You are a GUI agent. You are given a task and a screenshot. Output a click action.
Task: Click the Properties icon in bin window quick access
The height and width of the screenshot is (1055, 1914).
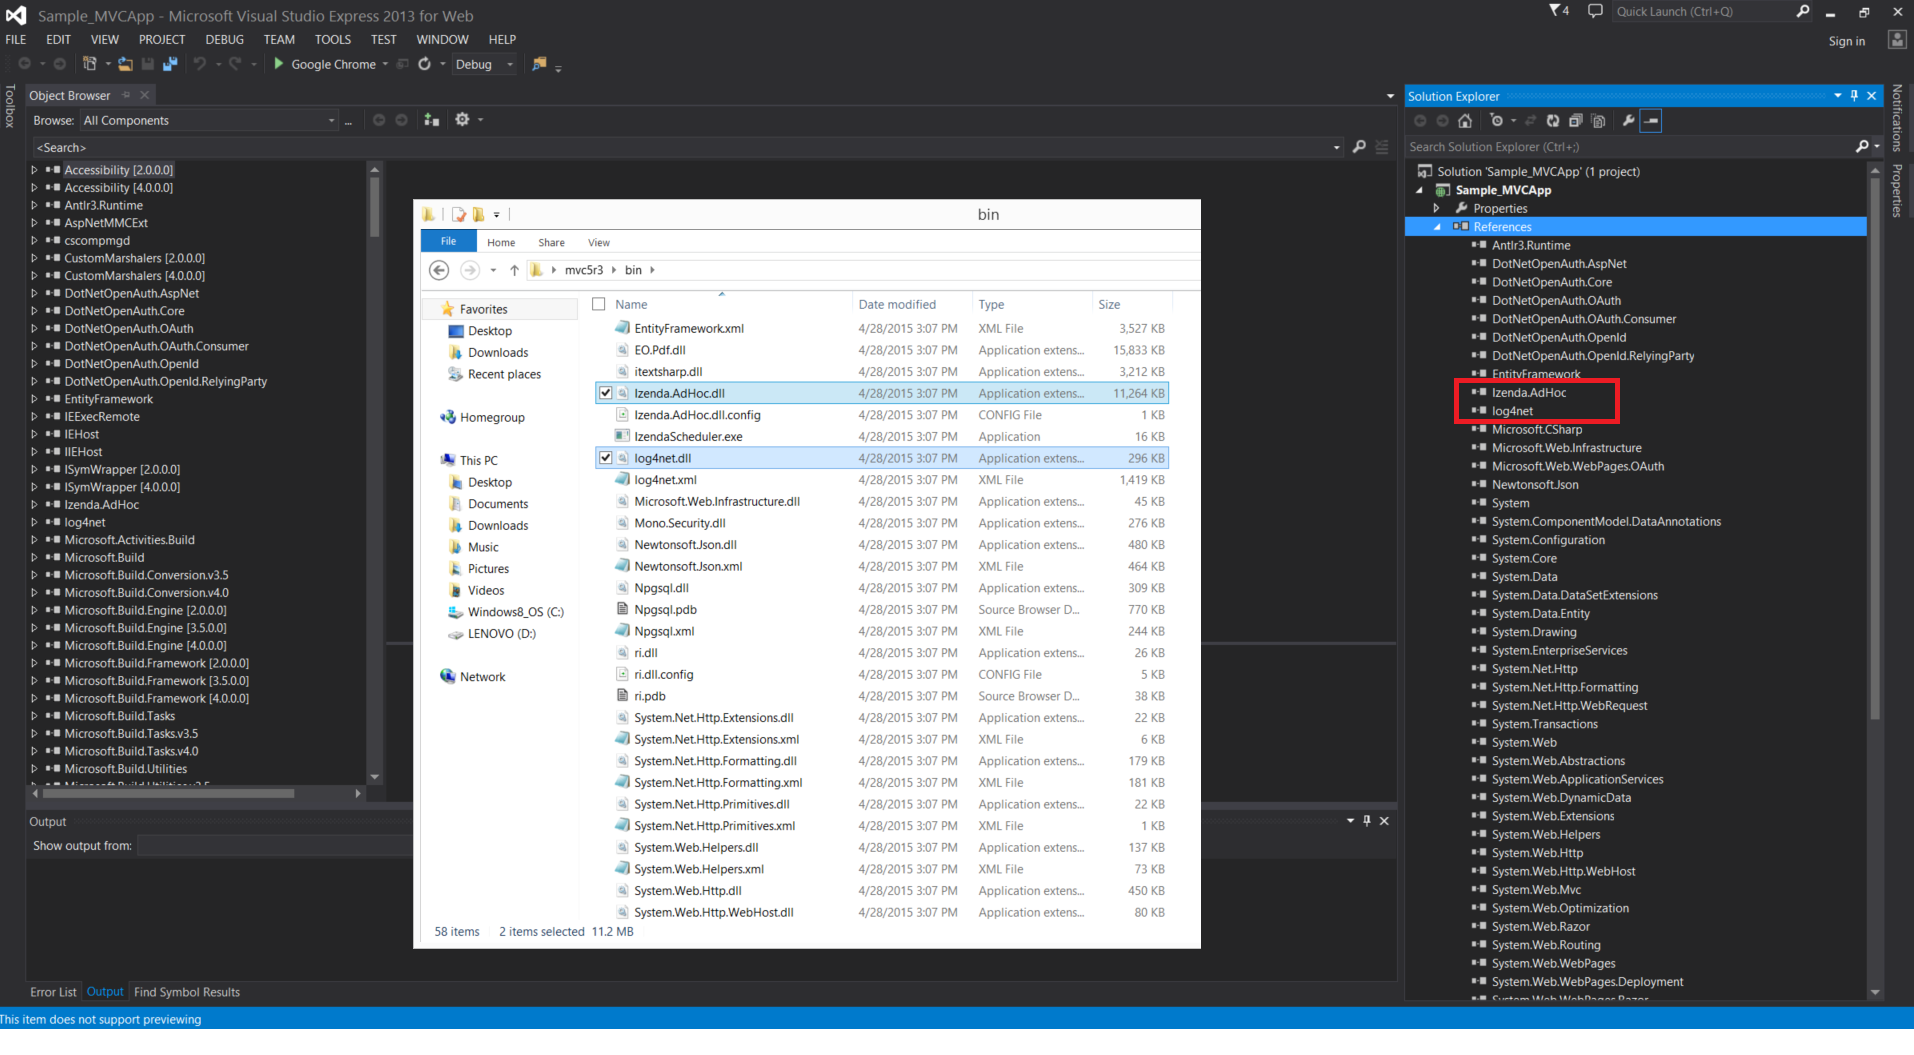point(459,214)
